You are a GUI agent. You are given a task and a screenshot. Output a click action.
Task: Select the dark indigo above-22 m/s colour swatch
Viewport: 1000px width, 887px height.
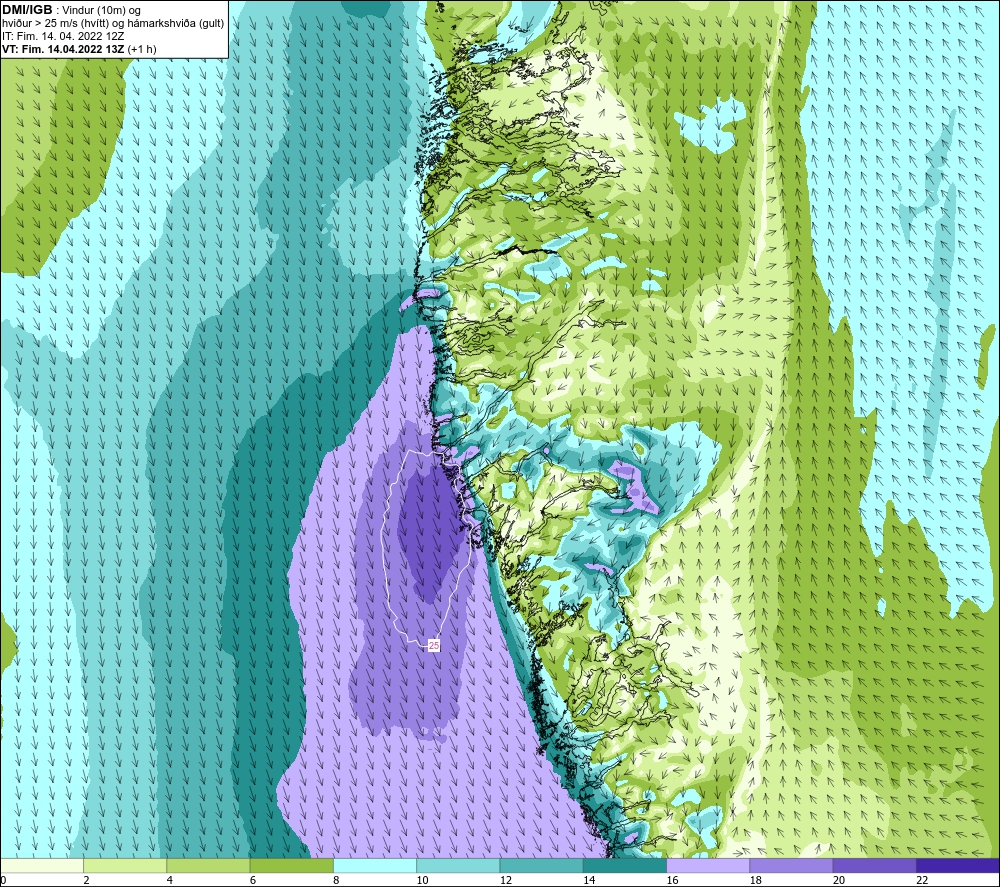(957, 865)
